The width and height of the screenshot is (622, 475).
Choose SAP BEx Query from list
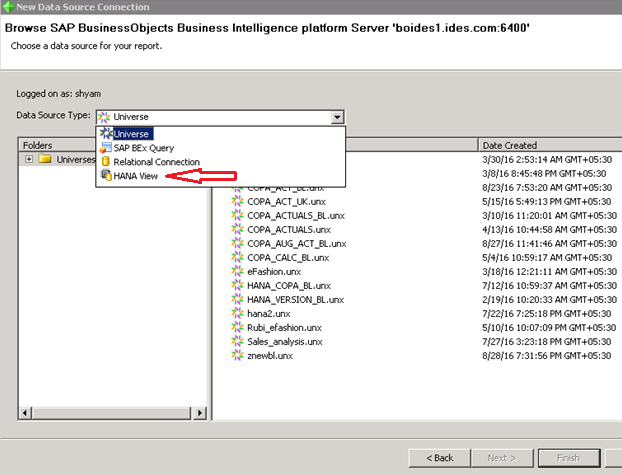[x=143, y=148]
